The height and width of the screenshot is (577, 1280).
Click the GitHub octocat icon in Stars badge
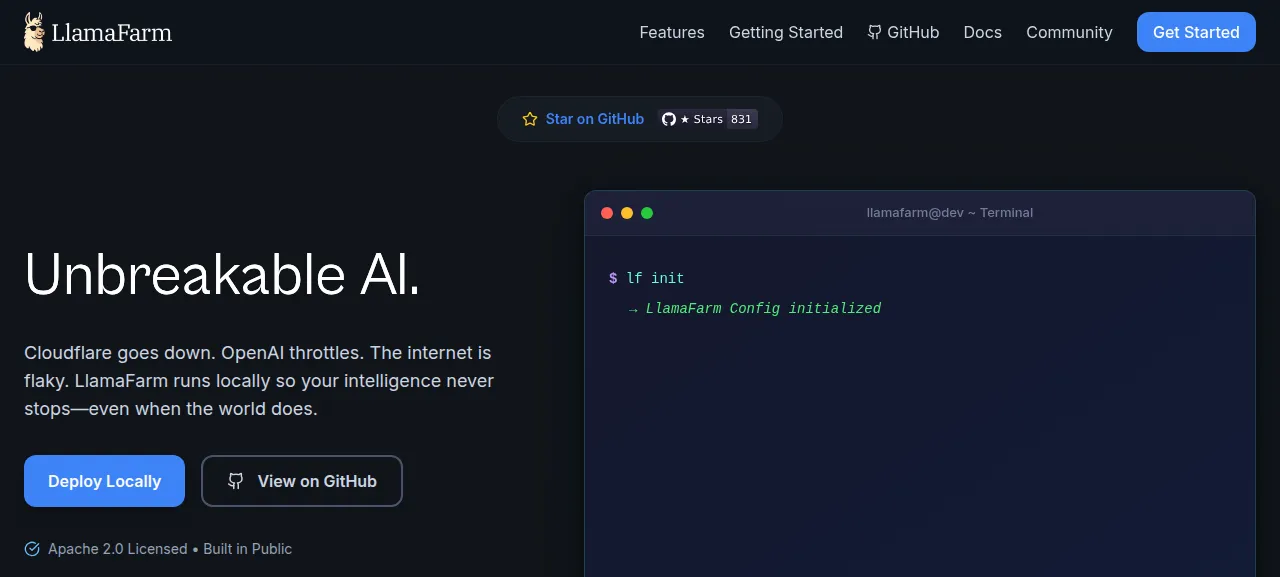(669, 119)
